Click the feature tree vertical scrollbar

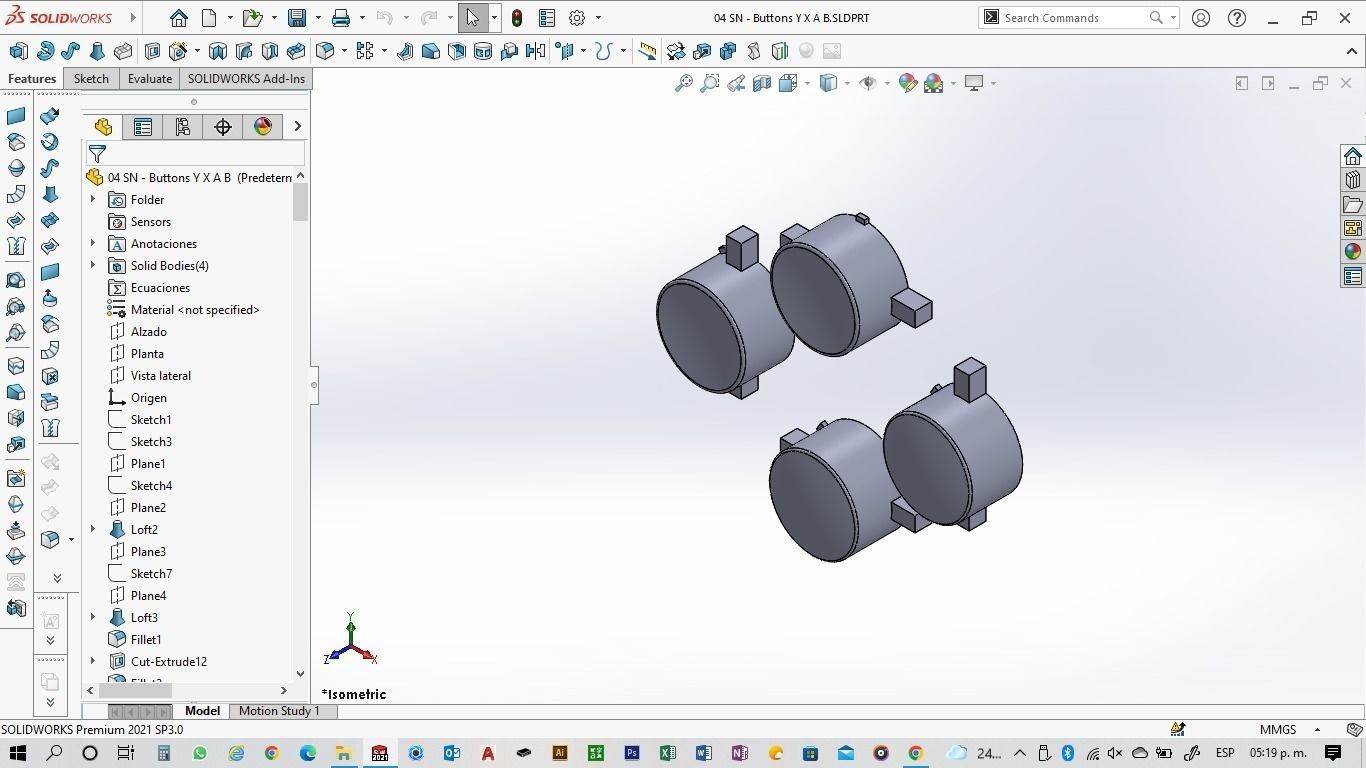click(x=300, y=203)
